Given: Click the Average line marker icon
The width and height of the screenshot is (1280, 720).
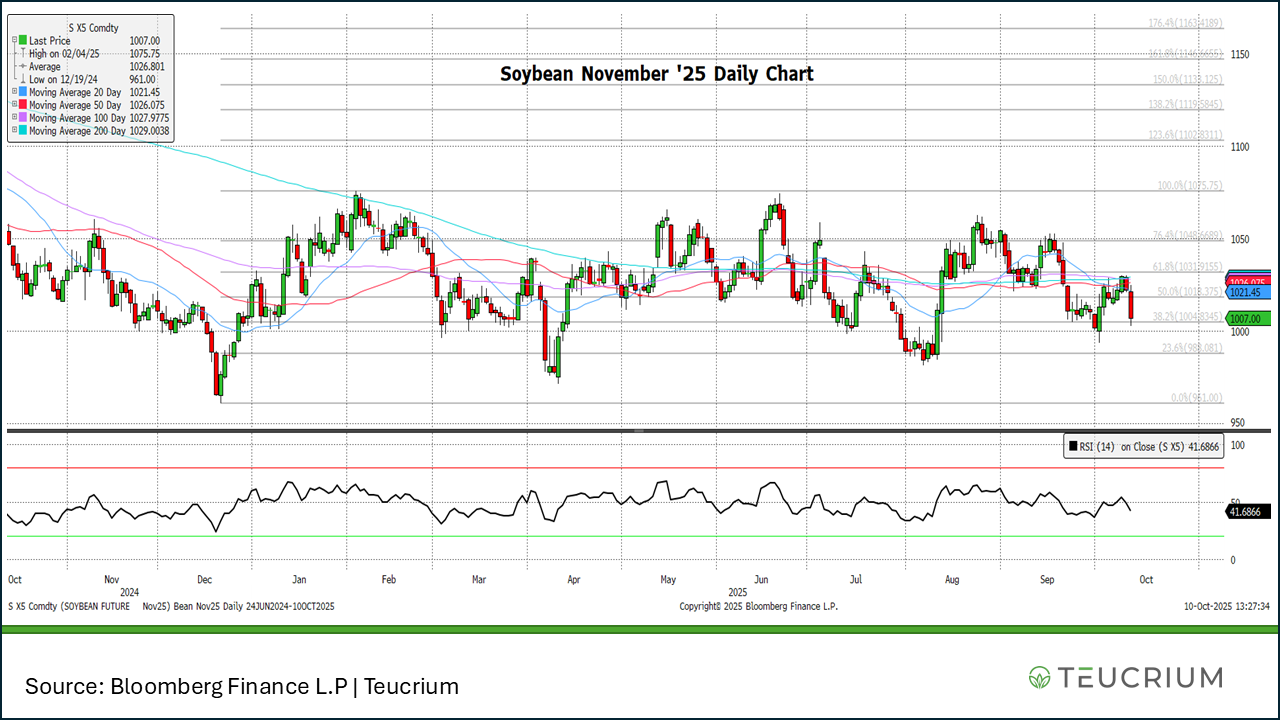Looking at the screenshot, I should click(23, 67).
